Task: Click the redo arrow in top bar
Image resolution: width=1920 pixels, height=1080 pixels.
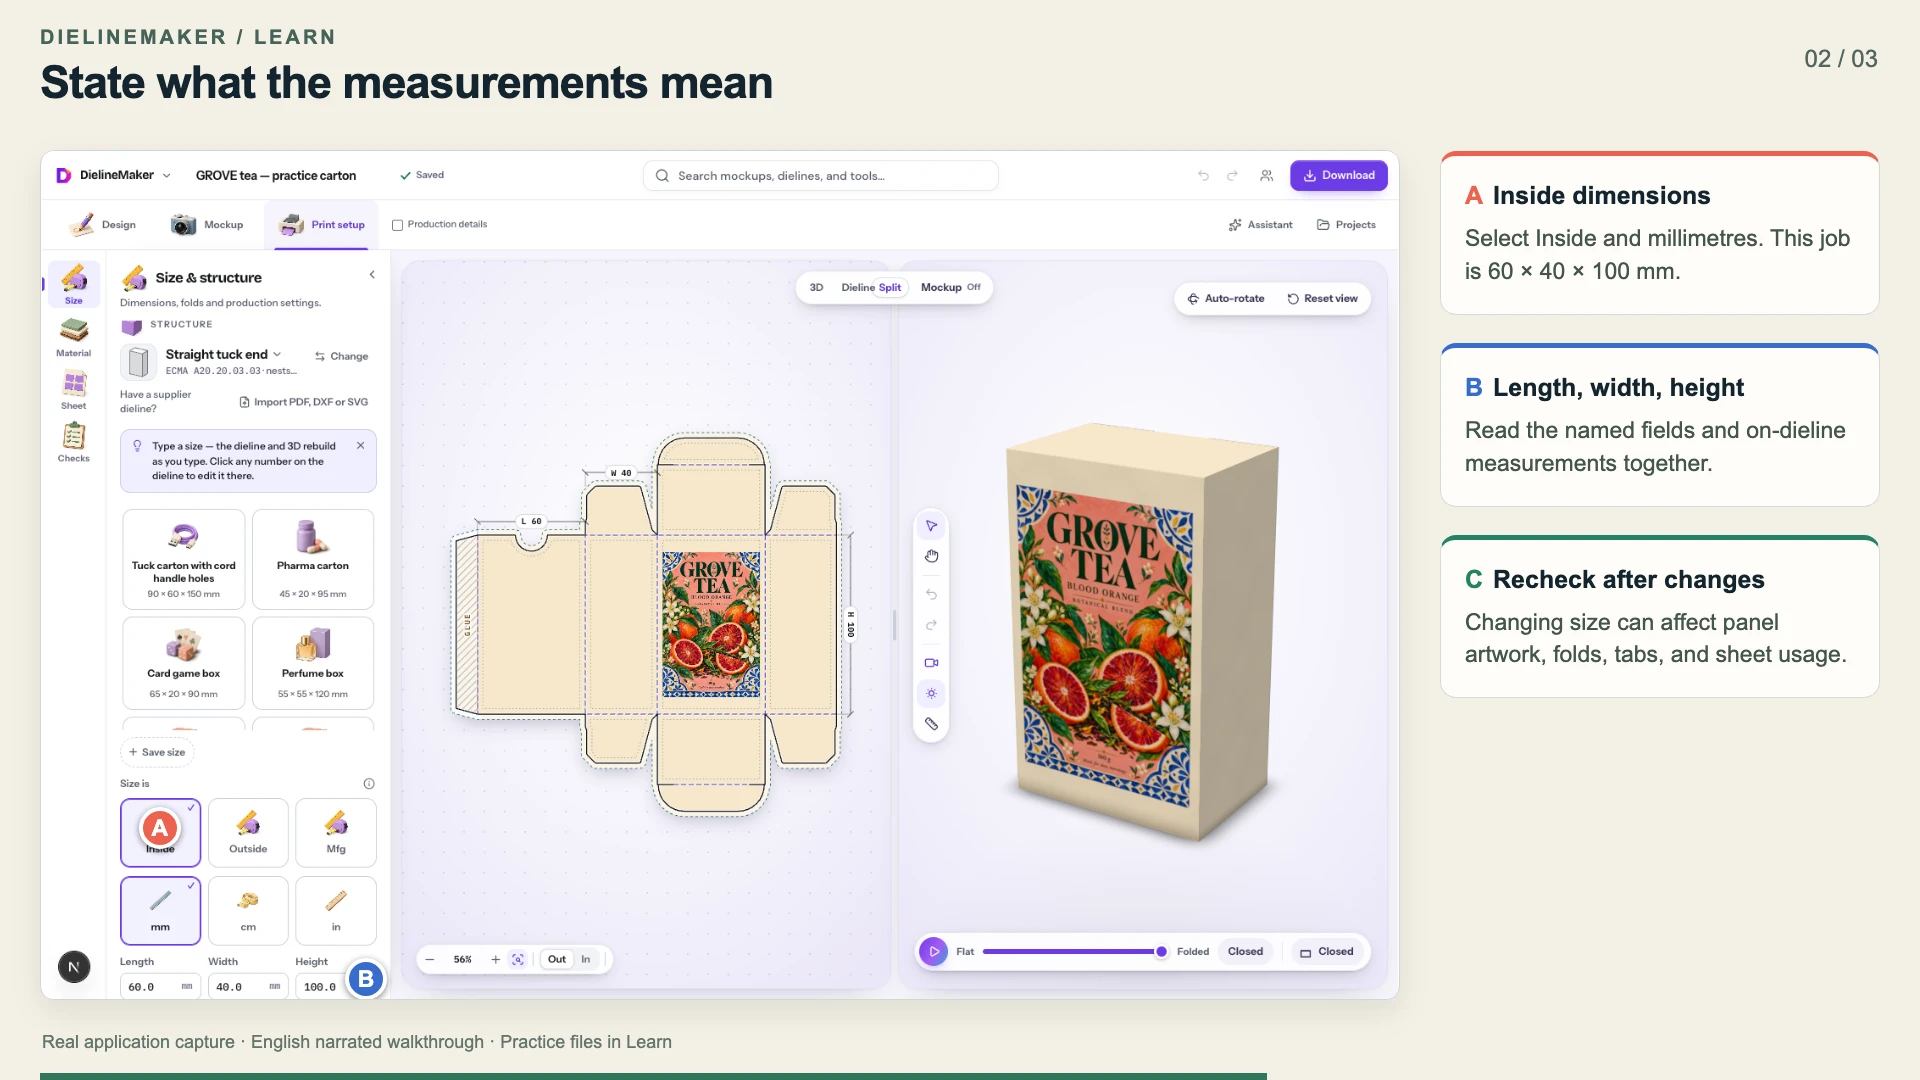Action: (1232, 176)
